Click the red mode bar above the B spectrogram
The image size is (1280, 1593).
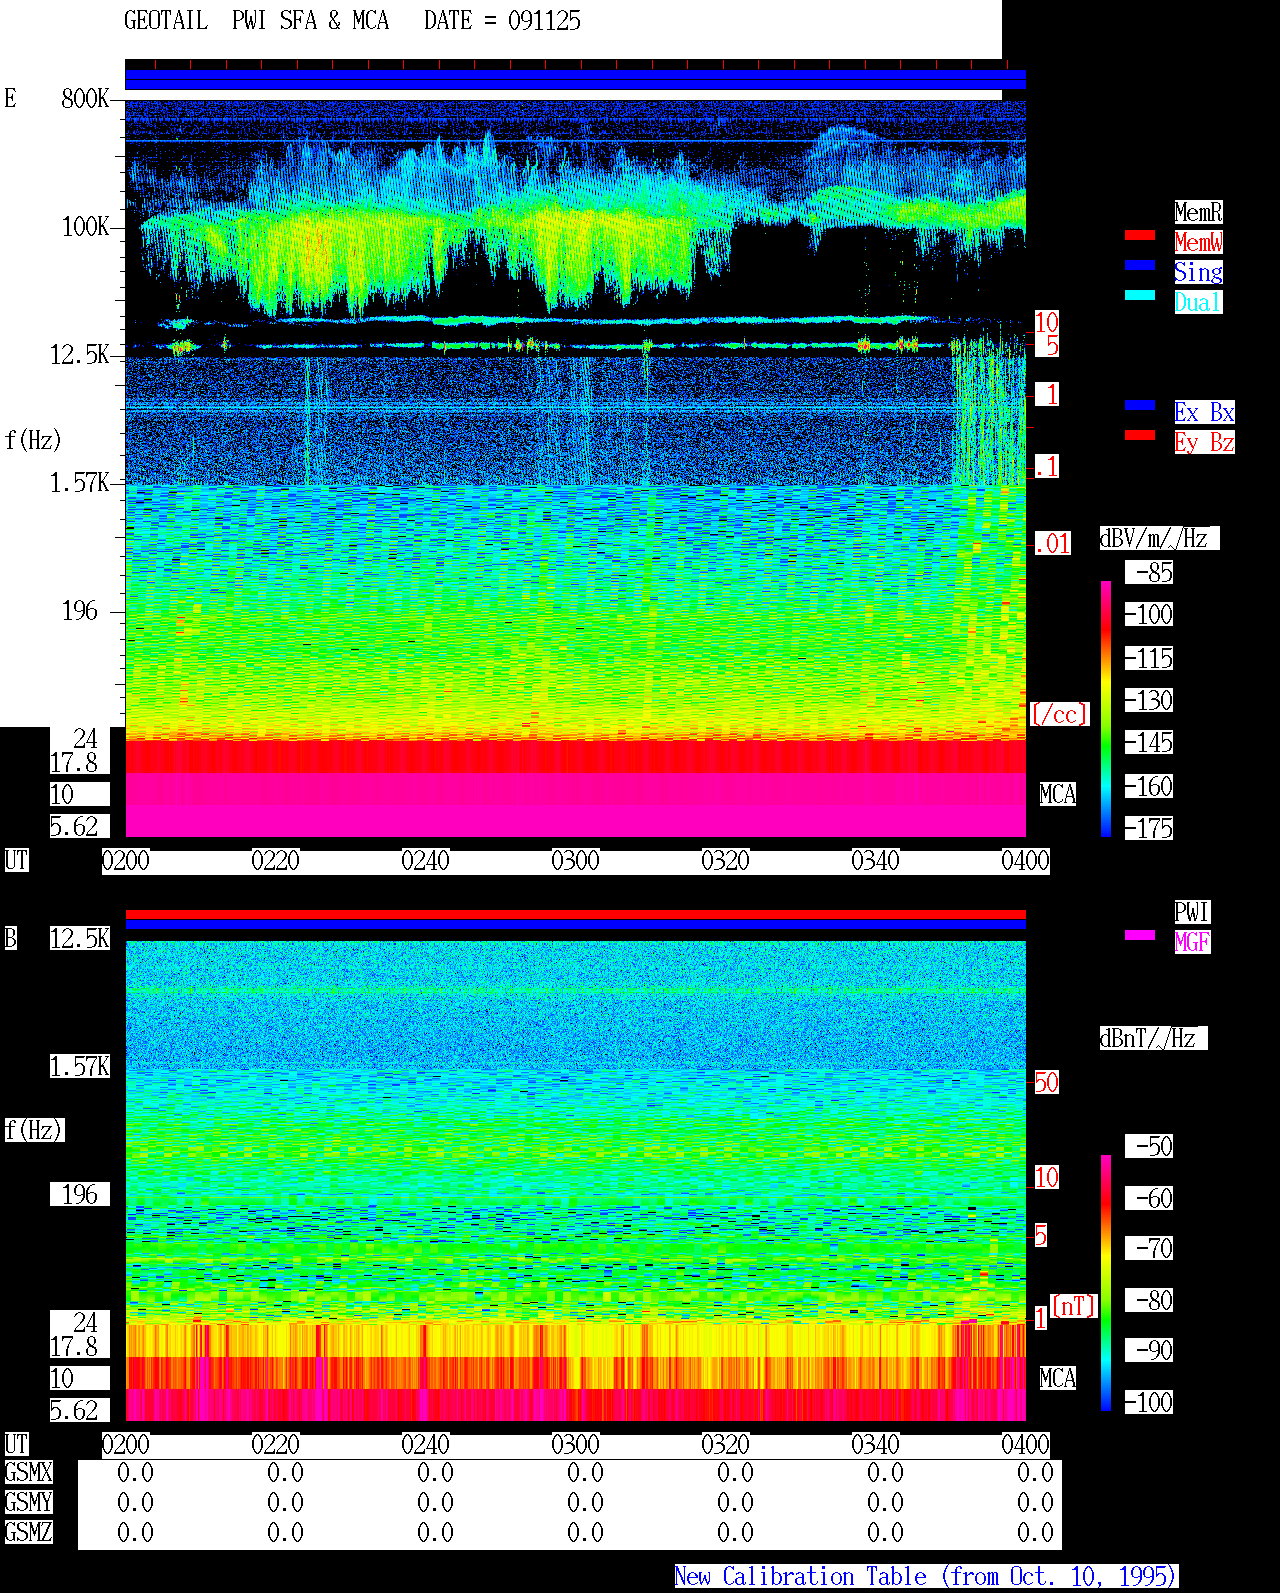pyautogui.click(x=575, y=914)
